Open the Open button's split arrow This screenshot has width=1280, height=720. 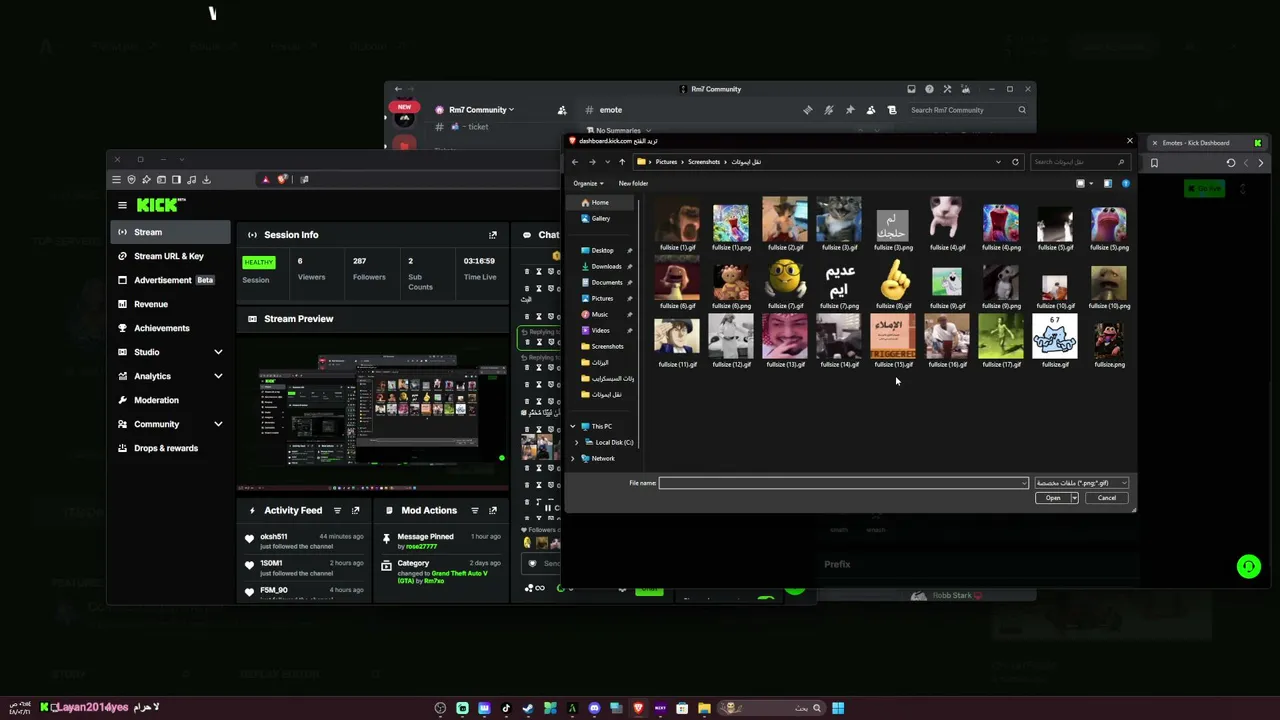pos(1074,498)
